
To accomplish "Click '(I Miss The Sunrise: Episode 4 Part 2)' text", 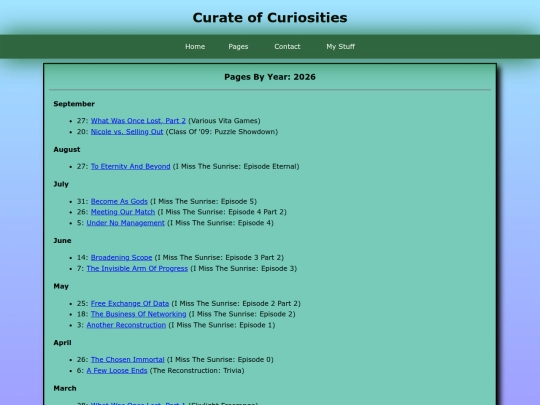I will coord(222,212).
